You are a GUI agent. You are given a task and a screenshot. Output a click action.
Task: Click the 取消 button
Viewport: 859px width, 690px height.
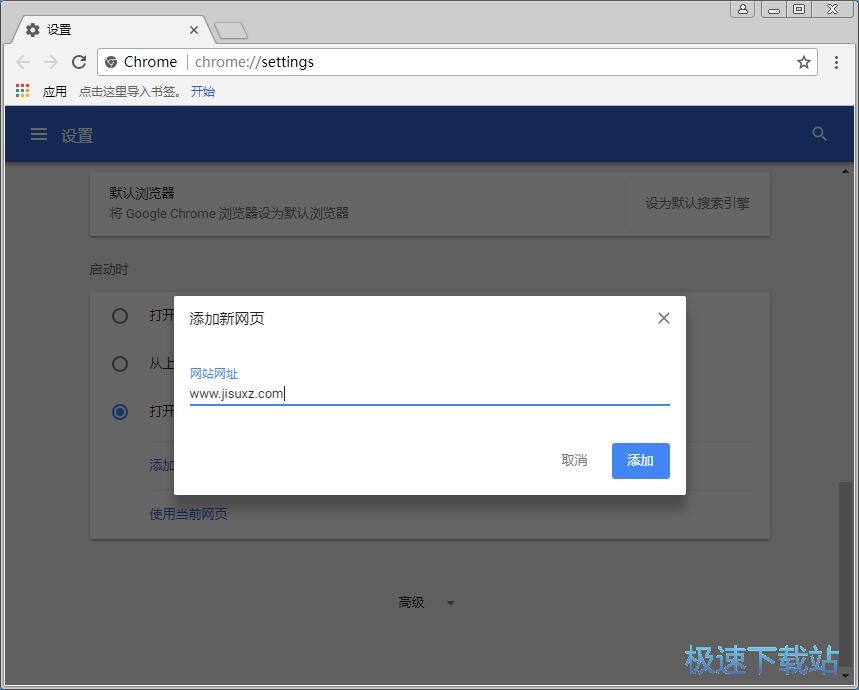pos(574,461)
